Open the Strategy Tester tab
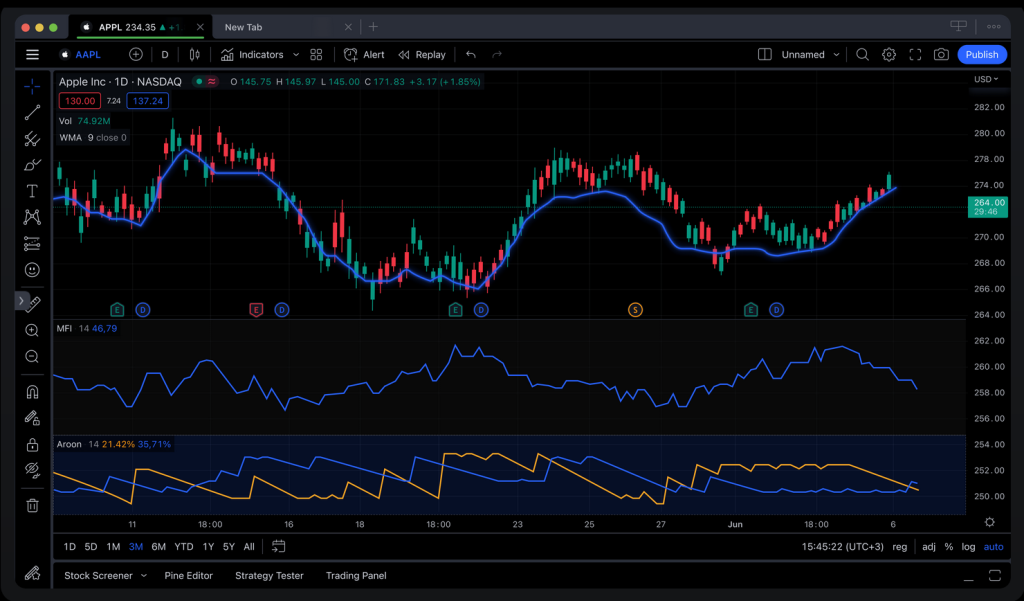Viewport: 1024px width, 601px height. point(269,576)
